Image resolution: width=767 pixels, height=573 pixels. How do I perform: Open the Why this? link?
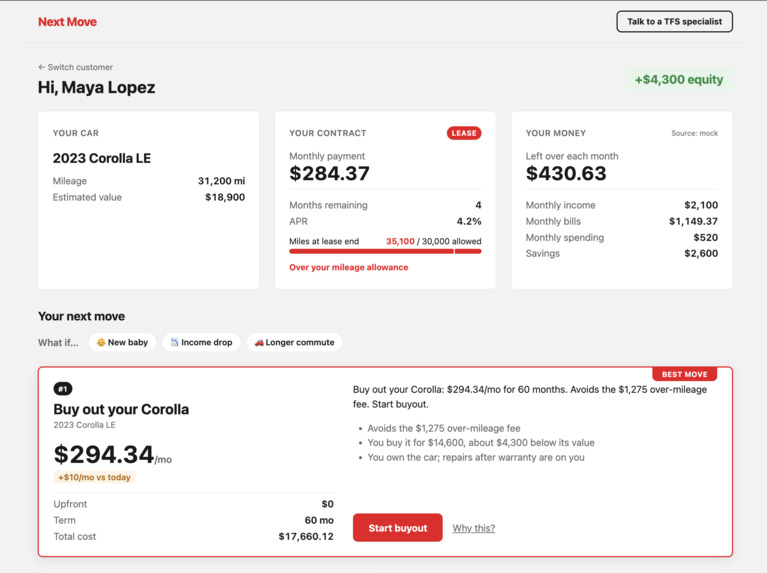point(474,528)
